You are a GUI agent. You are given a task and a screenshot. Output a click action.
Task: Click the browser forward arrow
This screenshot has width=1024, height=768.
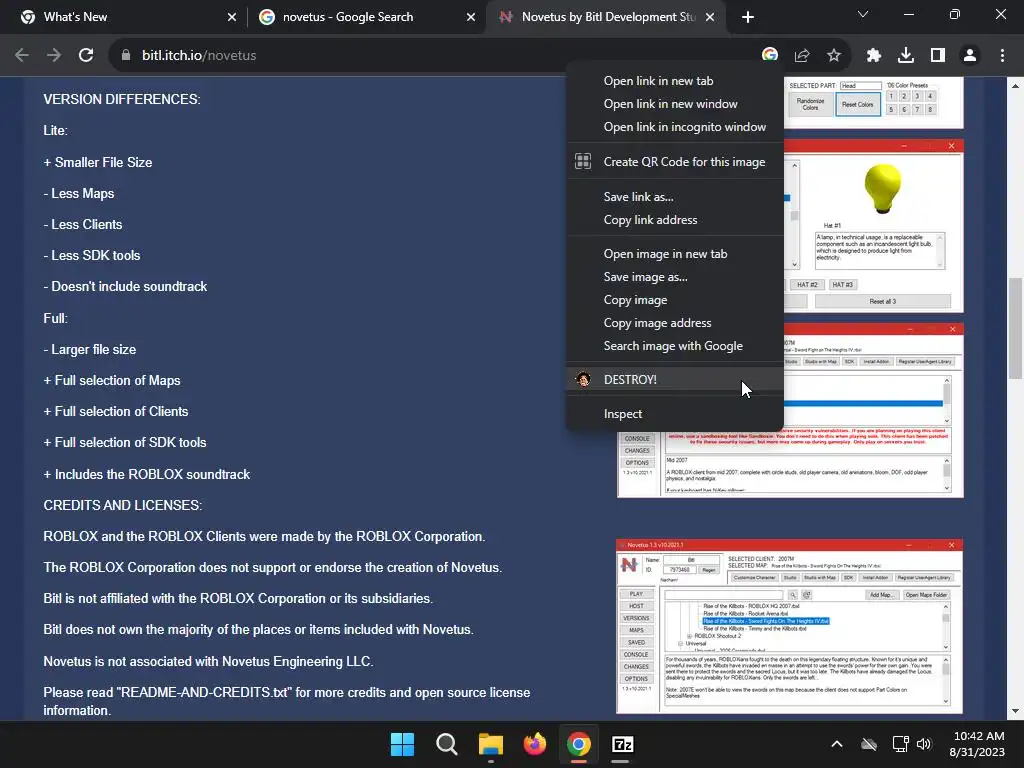(54, 56)
